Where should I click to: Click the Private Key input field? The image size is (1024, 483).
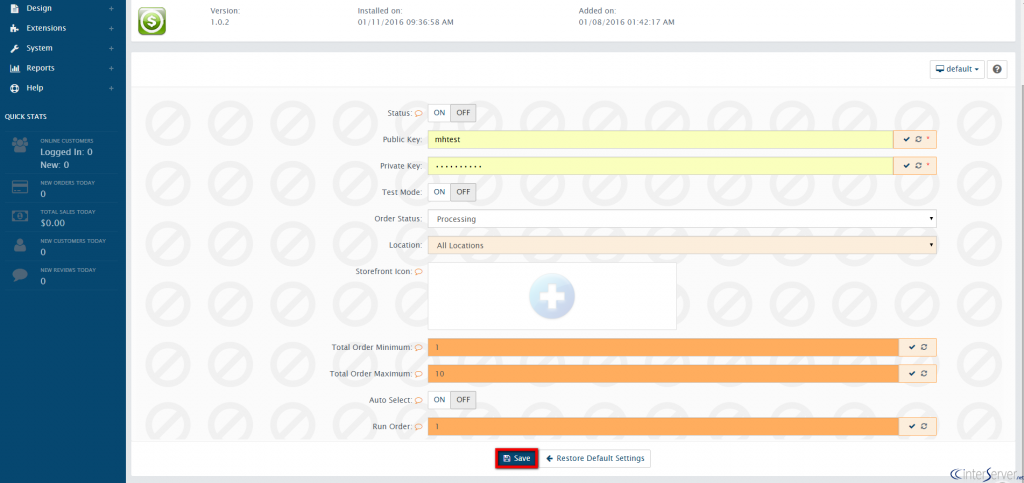[660, 166]
